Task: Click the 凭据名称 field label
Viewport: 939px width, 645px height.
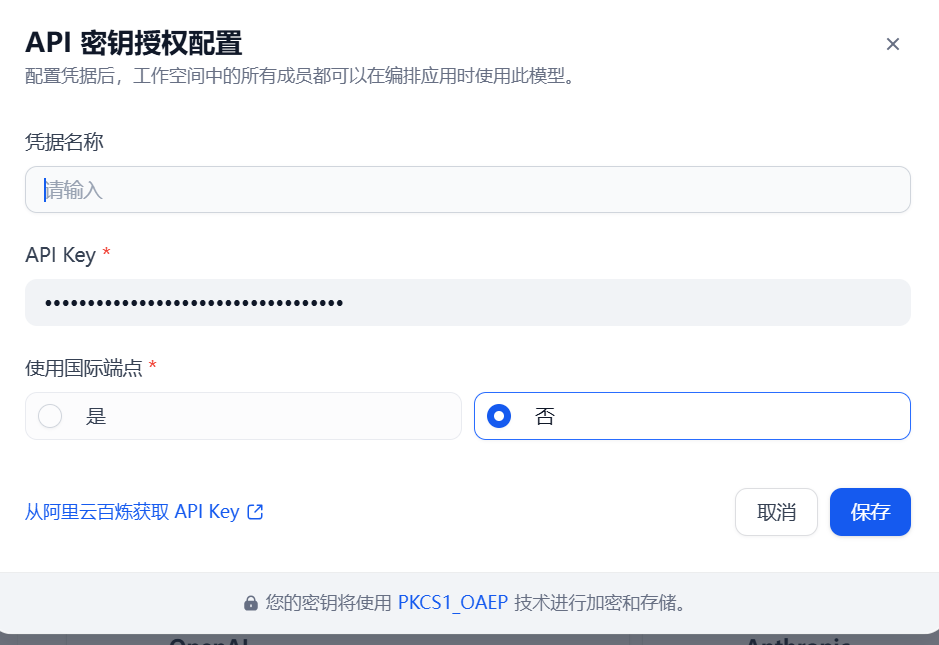Action: tap(64, 143)
